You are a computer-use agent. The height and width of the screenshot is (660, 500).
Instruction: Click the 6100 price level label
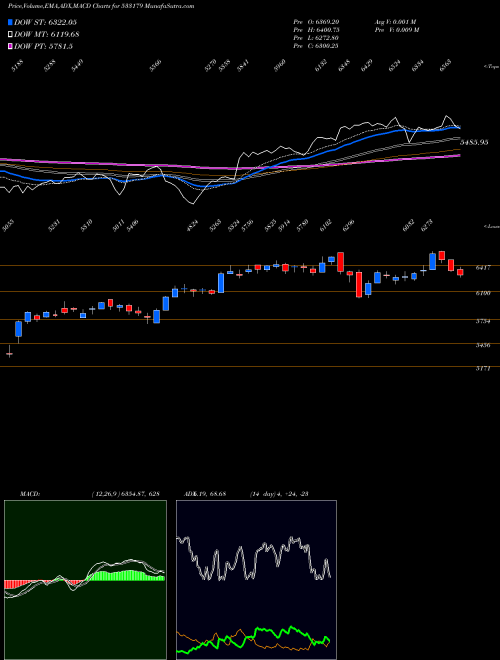[x=483, y=293]
